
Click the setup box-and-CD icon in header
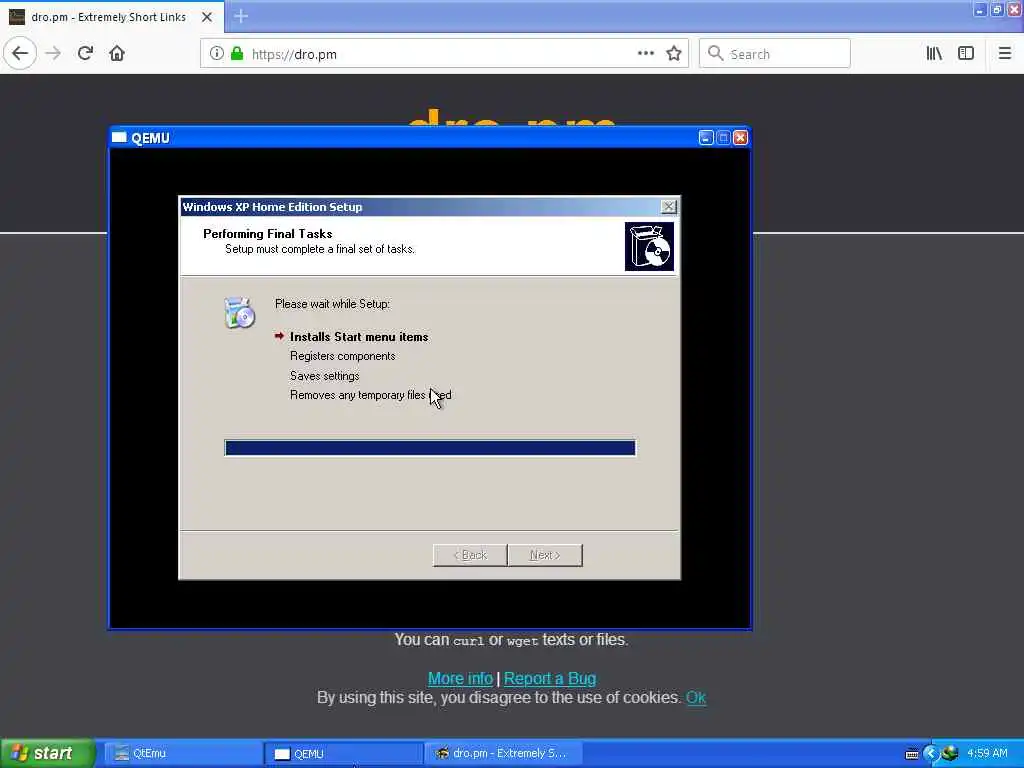point(649,246)
